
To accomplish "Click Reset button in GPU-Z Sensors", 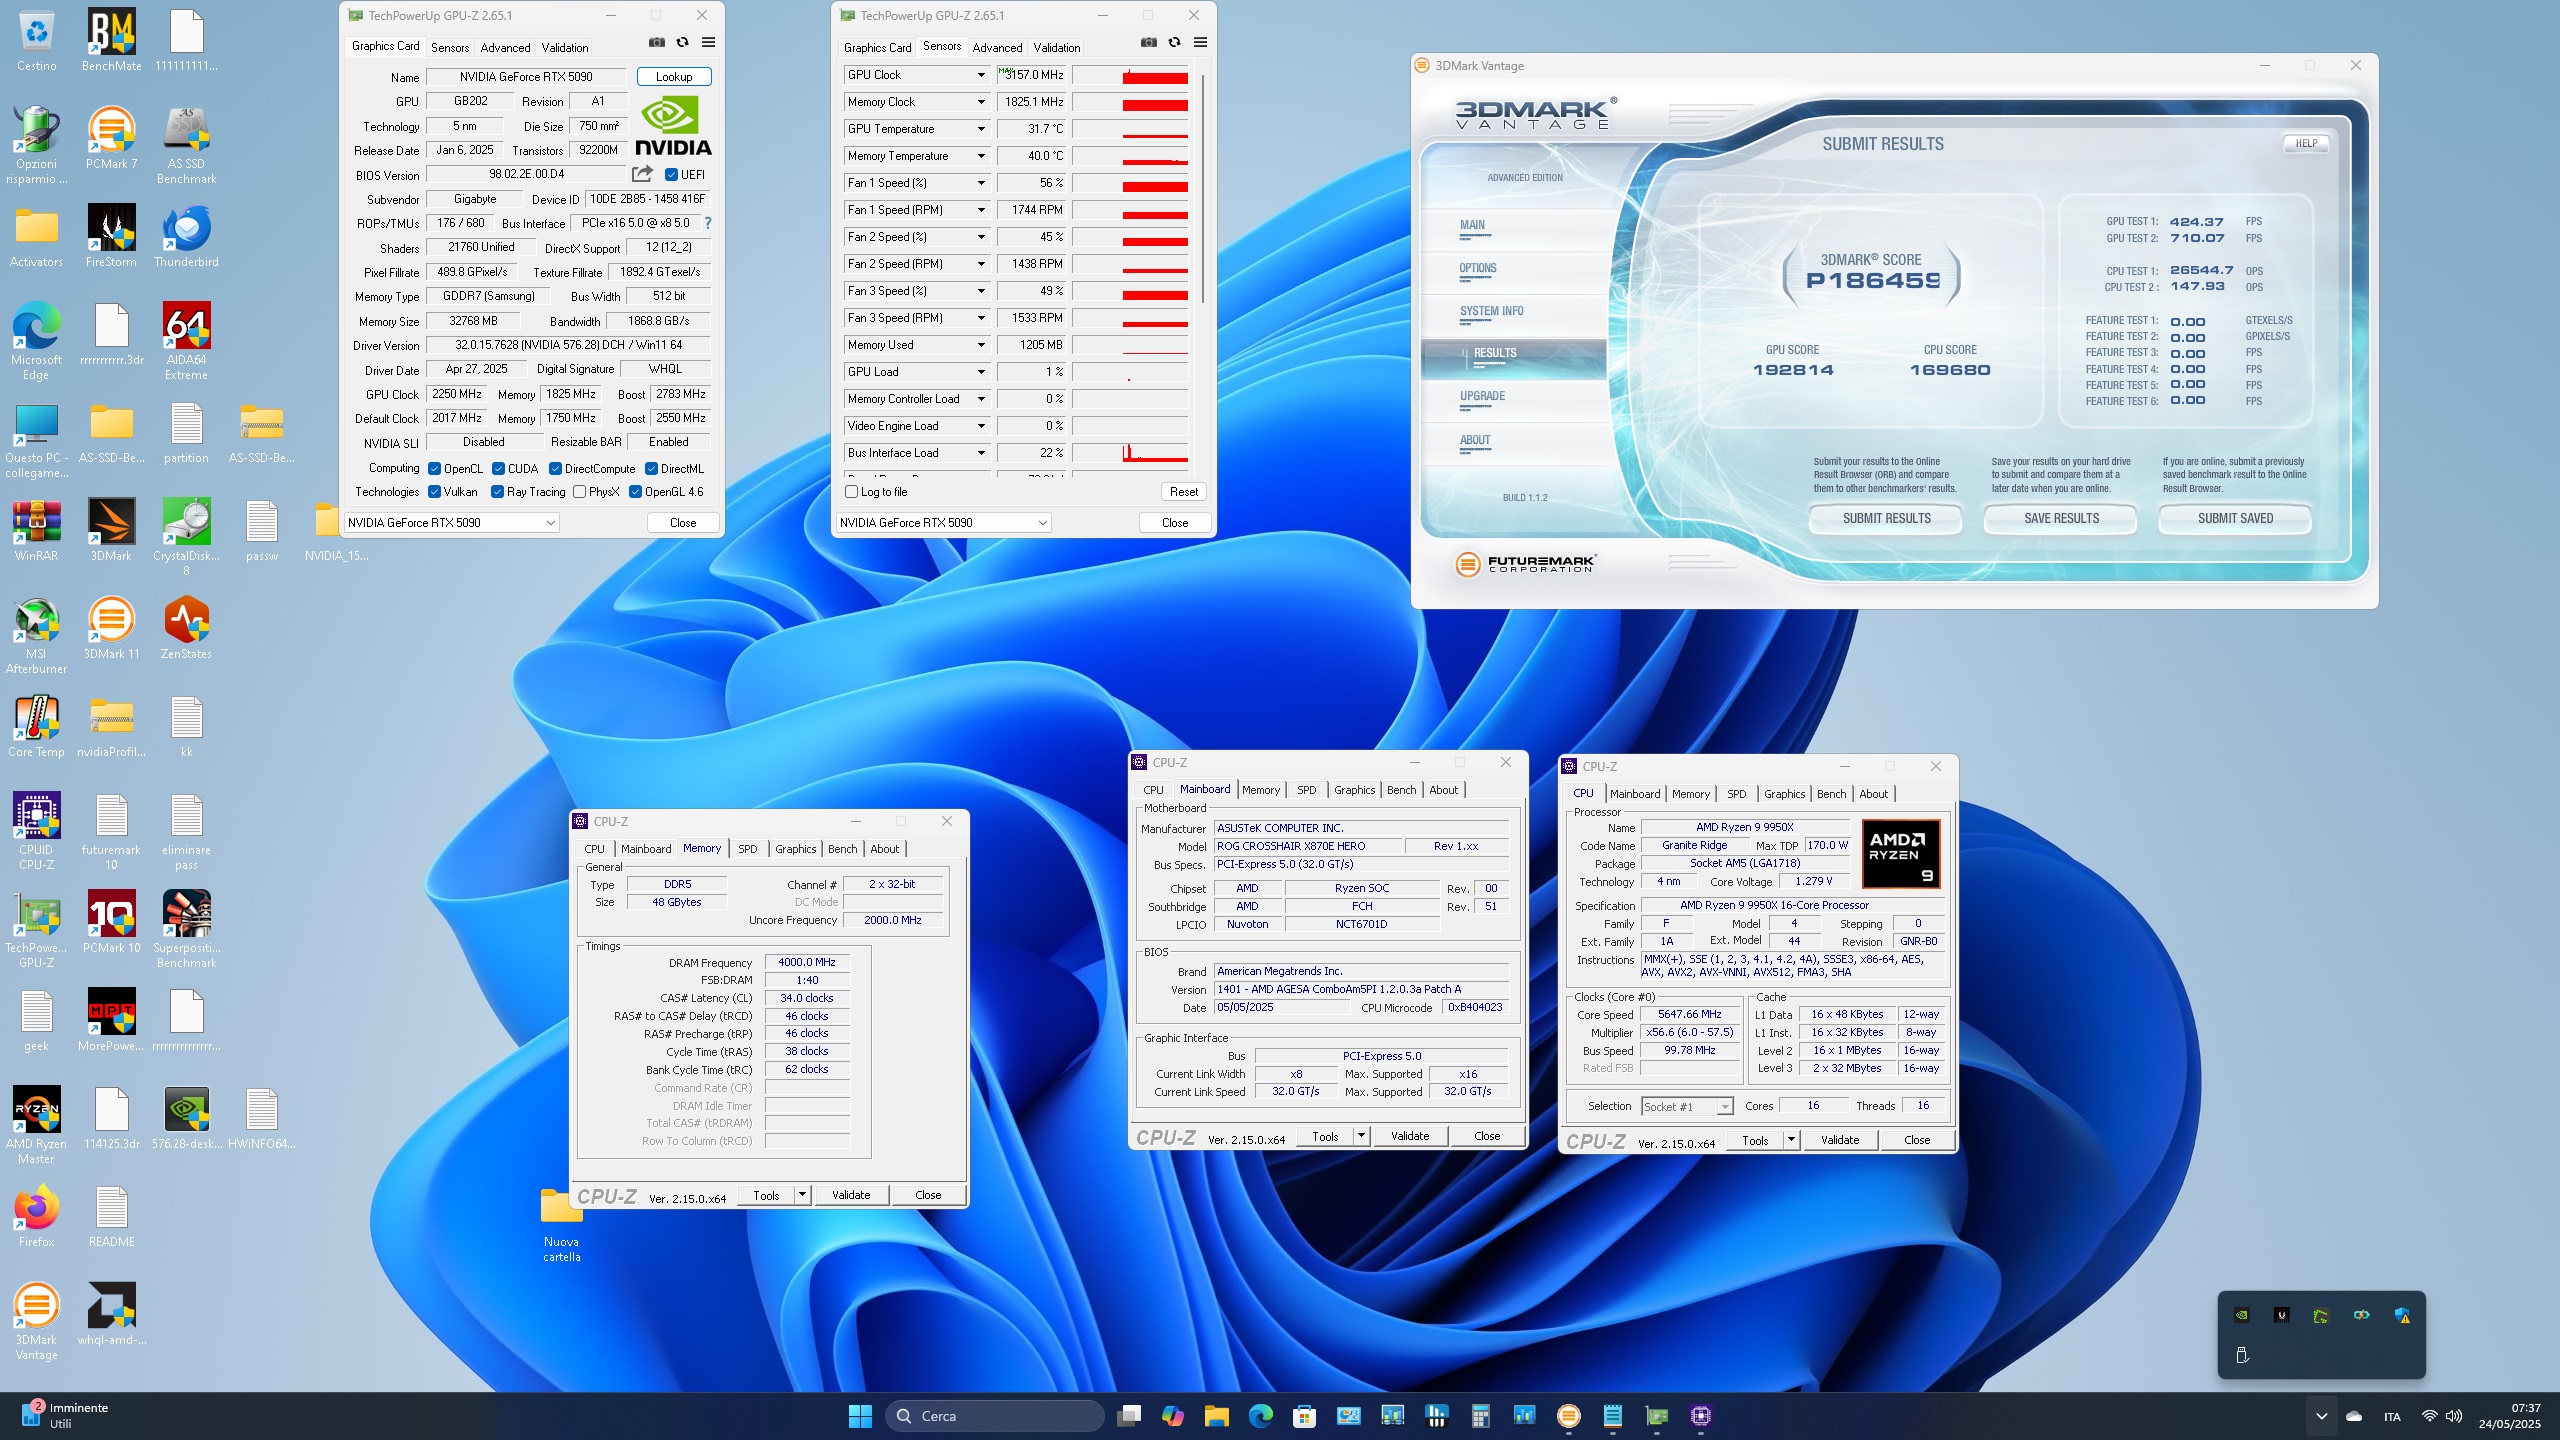I will pos(1183,491).
